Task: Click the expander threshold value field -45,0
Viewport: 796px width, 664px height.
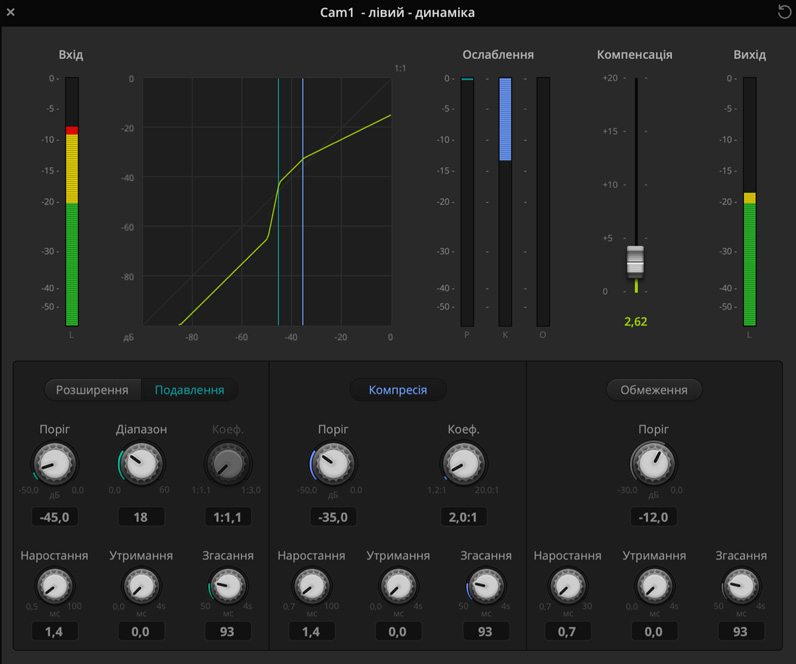Action: (x=54, y=517)
